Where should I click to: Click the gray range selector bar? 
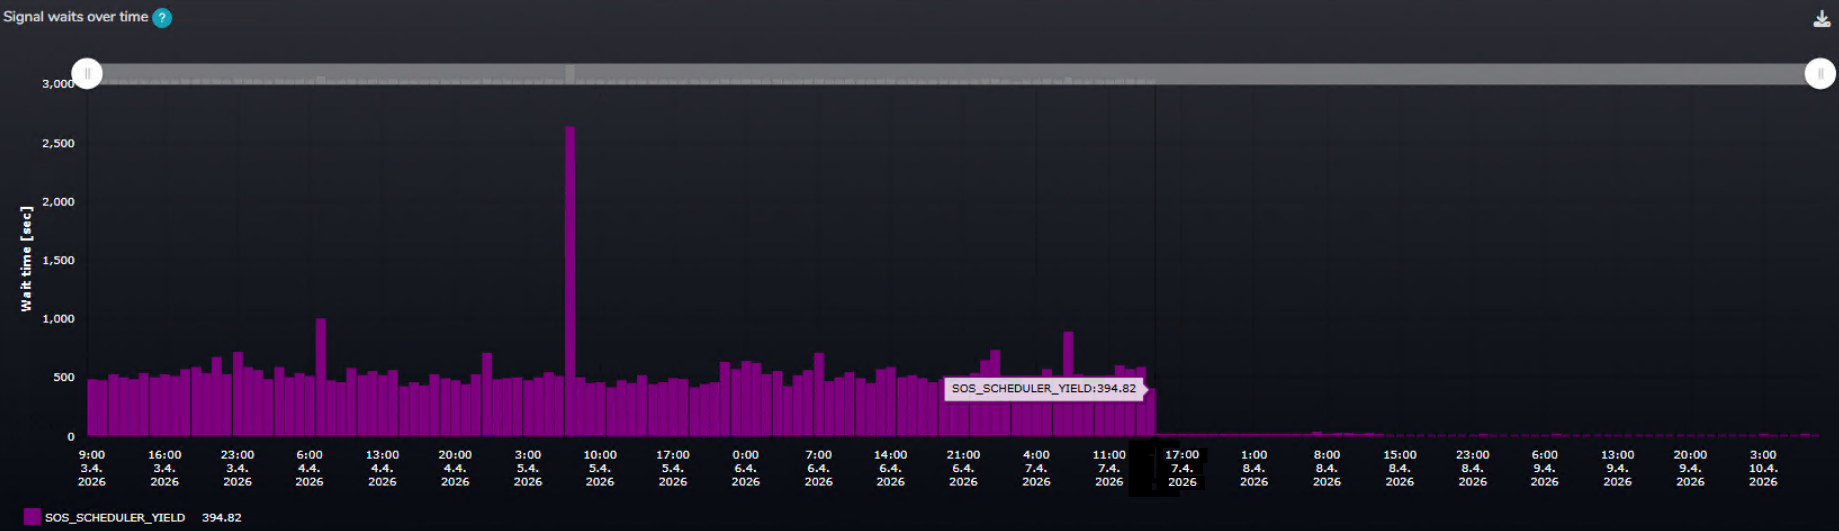pyautogui.click(x=953, y=74)
